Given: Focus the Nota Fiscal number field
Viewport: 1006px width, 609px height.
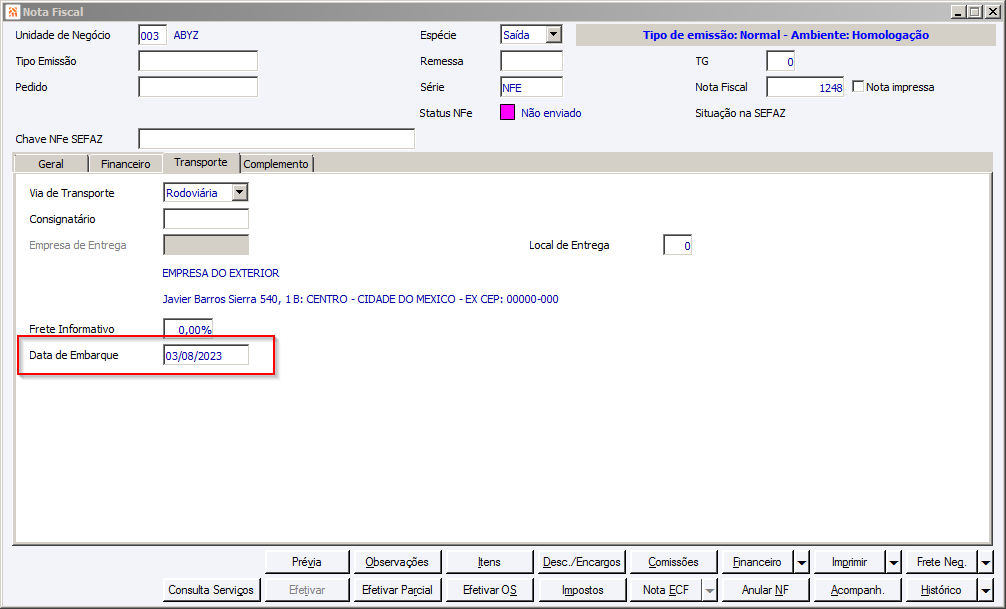Looking at the screenshot, I should (805, 87).
